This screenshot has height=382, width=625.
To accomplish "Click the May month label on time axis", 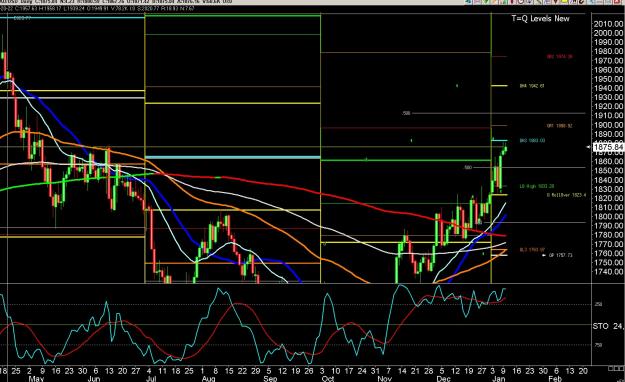I will point(36,378).
